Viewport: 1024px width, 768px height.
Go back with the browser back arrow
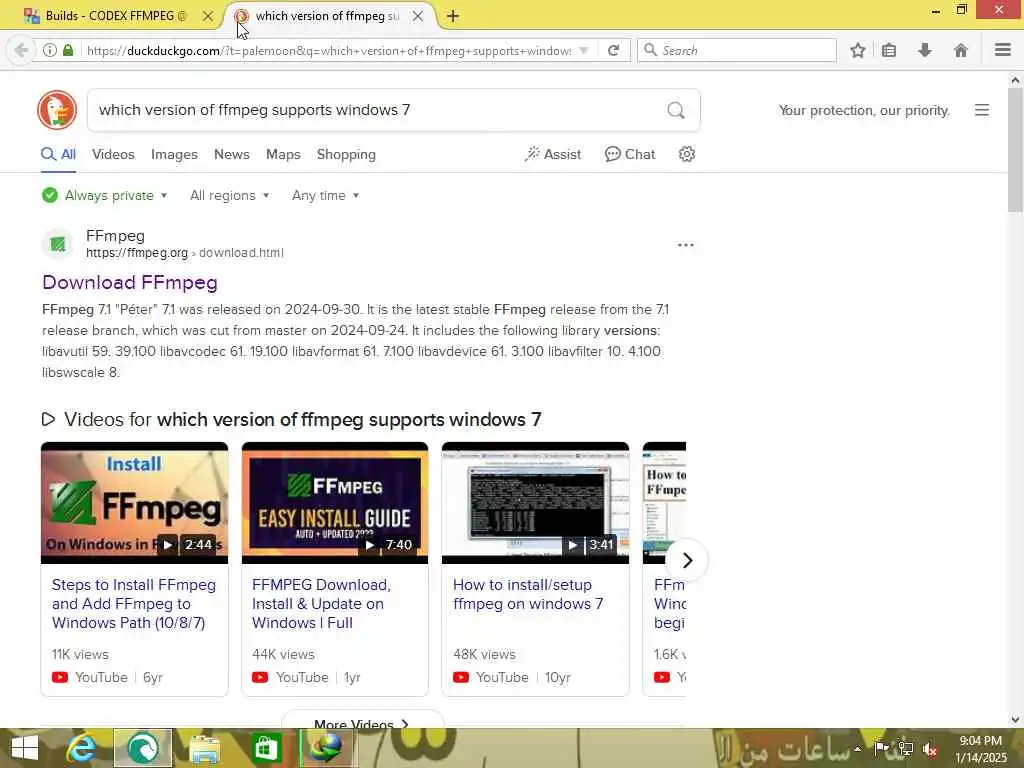tap(21, 50)
